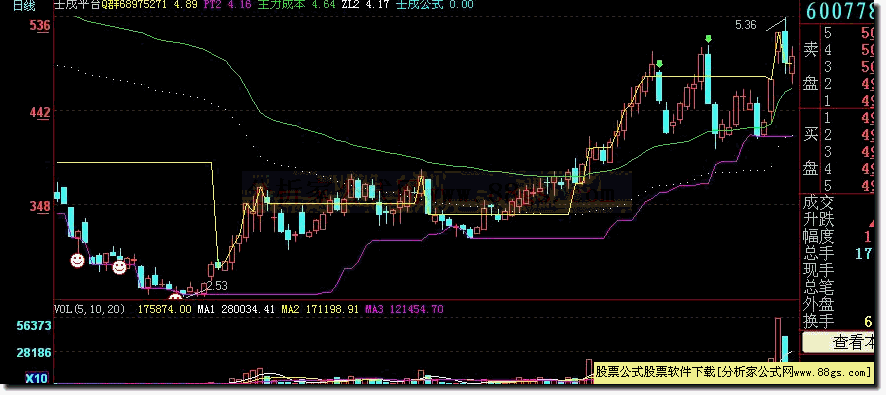Click the Q群68975271 4.89 indicator text
The width and height of the screenshot is (886, 395).
[x=149, y=5]
